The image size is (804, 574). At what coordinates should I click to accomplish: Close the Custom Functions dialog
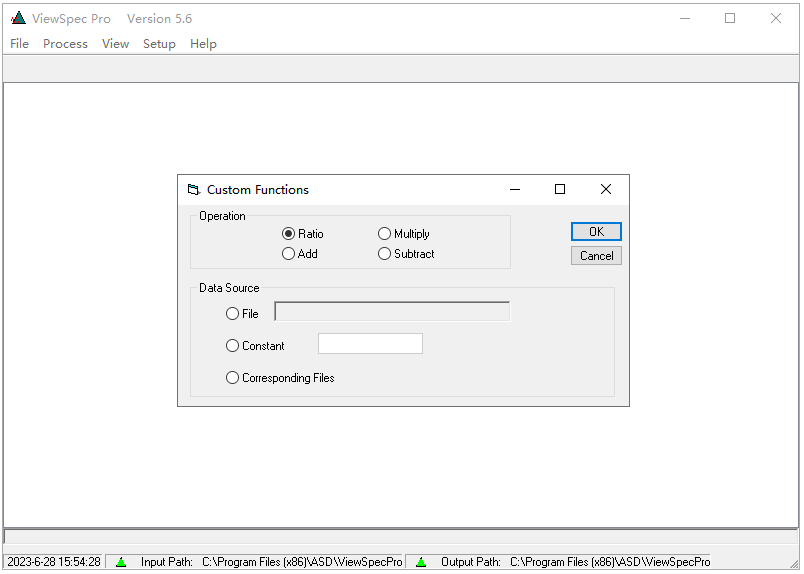coord(606,190)
